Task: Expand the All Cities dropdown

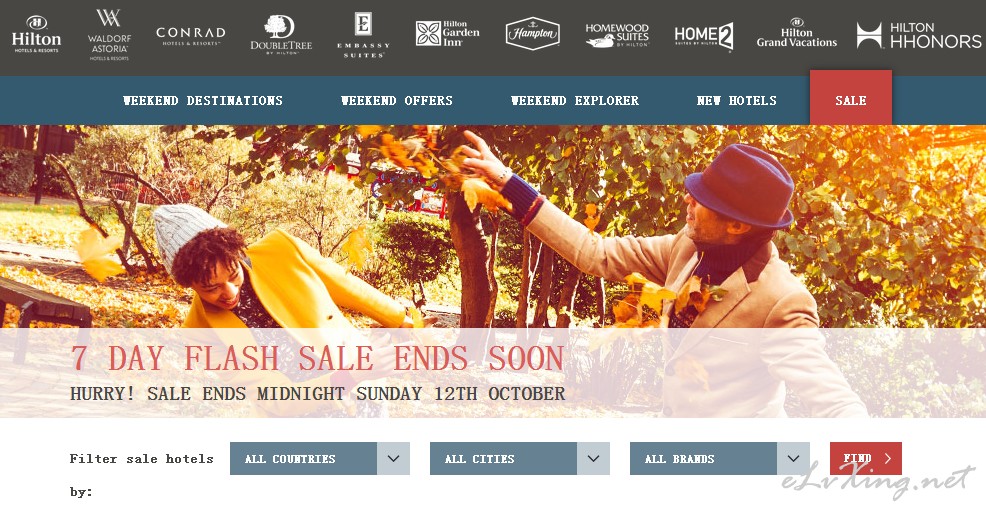Action: 519,458
